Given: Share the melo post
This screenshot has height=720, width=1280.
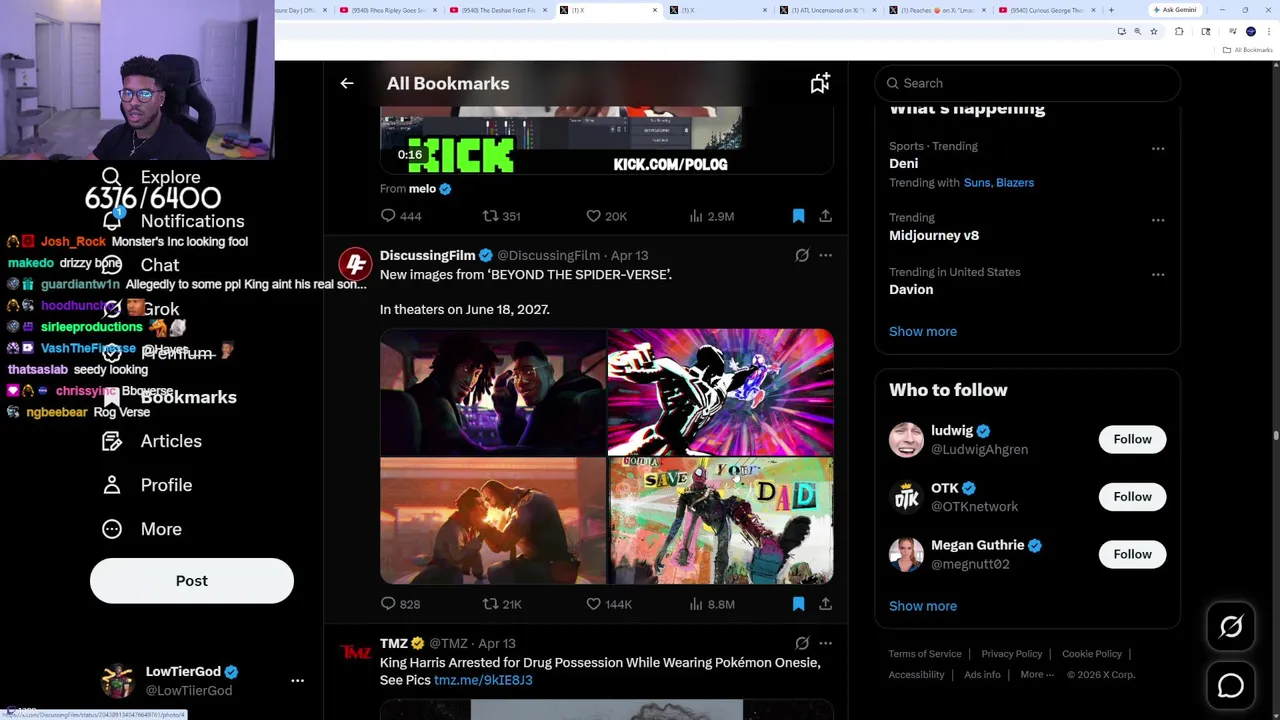Looking at the screenshot, I should point(825,216).
